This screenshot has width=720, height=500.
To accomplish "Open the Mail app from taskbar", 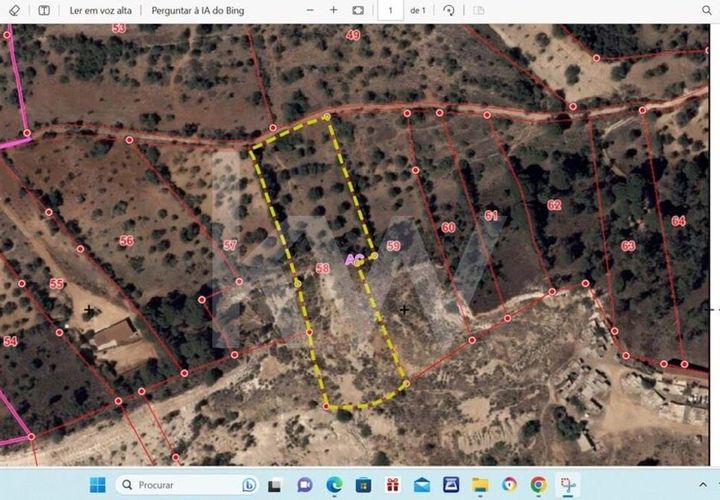I will point(422,485).
